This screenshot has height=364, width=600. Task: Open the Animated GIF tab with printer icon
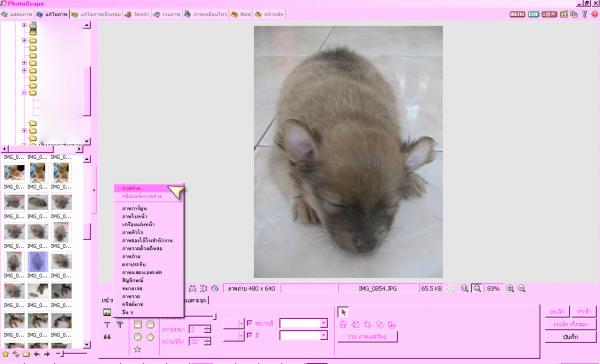pos(205,14)
